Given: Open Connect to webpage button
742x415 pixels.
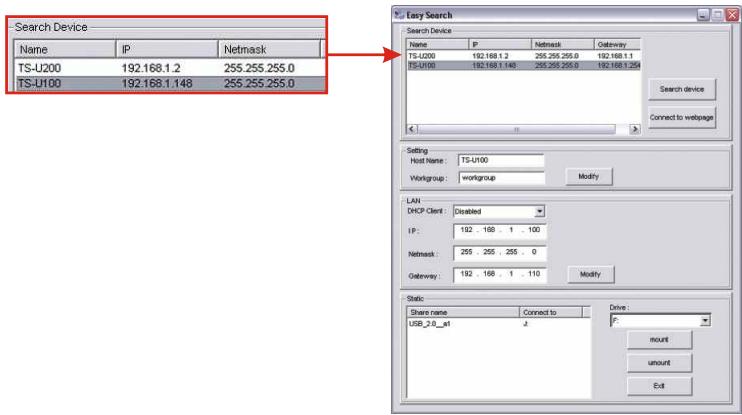Looking at the screenshot, I should pos(681,117).
